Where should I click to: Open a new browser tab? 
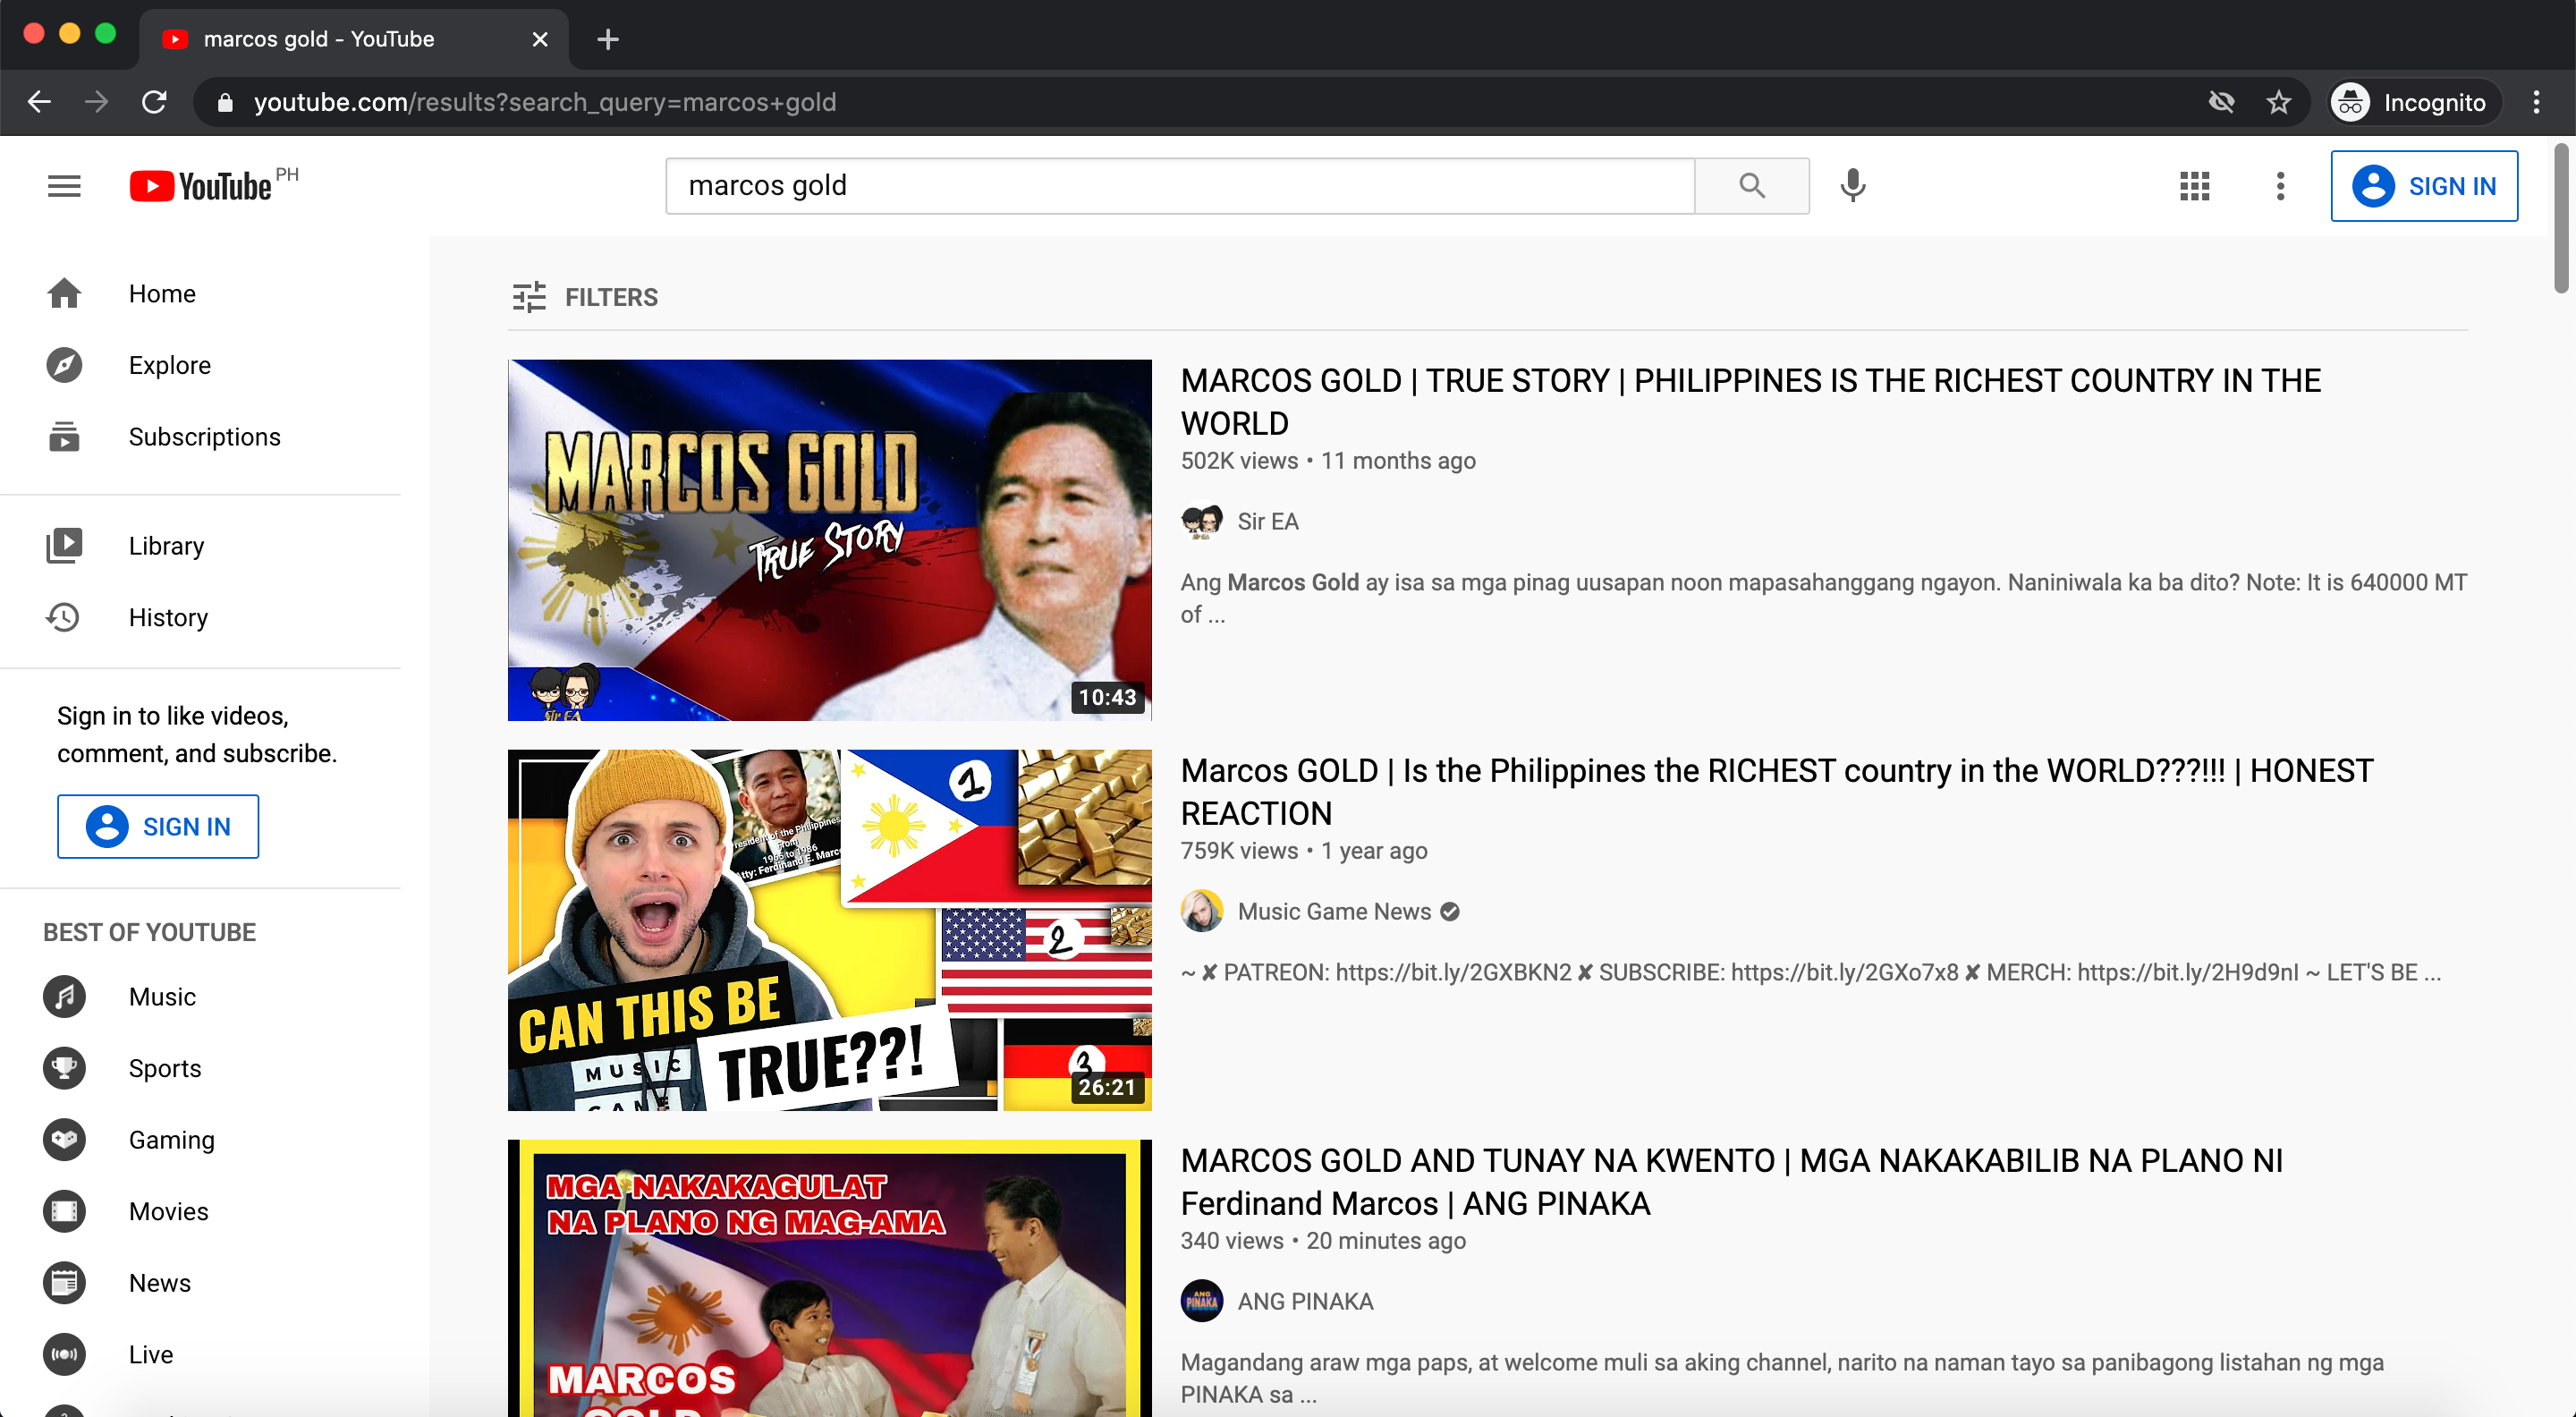607,39
